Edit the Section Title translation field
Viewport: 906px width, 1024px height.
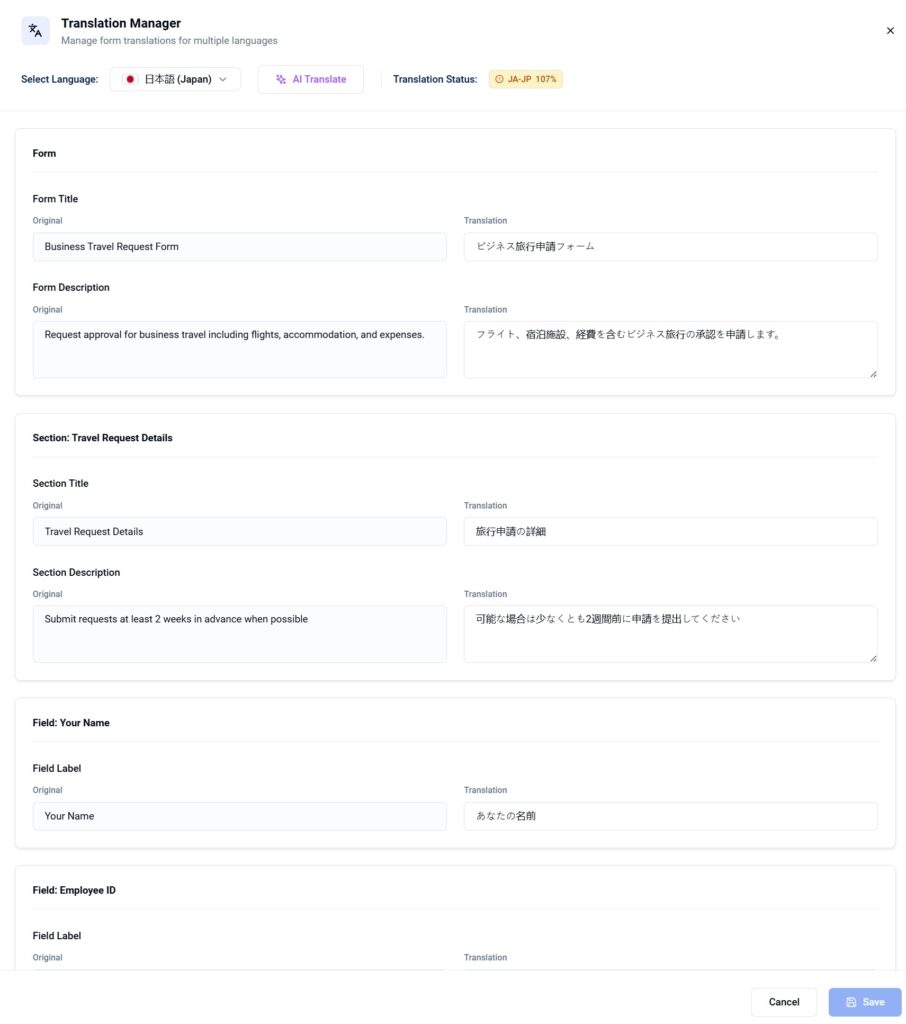(670, 531)
